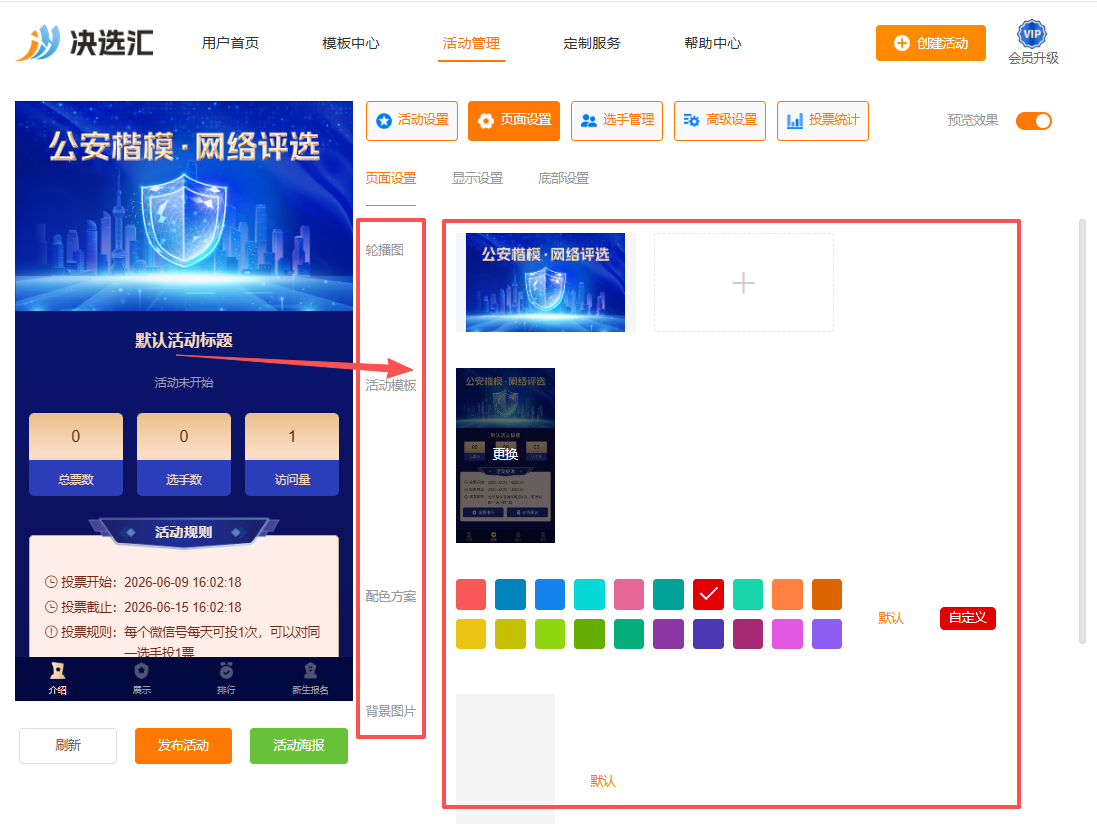Click the 决选汇 logo
This screenshot has width=1097, height=824.
pyautogui.click(x=85, y=43)
